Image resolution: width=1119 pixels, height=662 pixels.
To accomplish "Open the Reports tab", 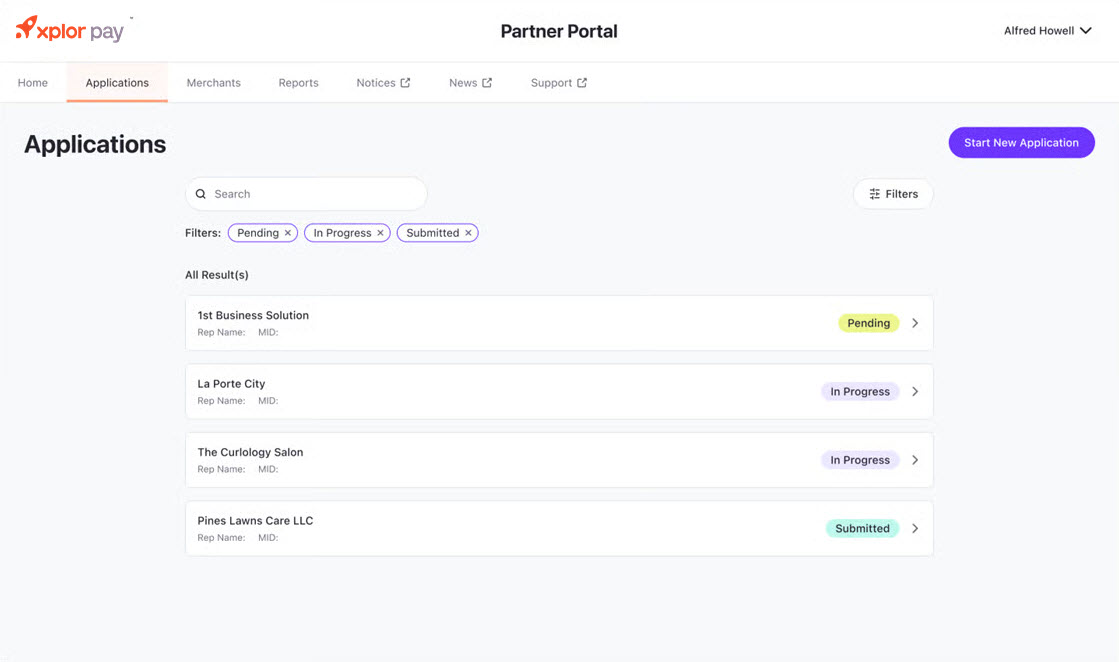I will coord(298,83).
